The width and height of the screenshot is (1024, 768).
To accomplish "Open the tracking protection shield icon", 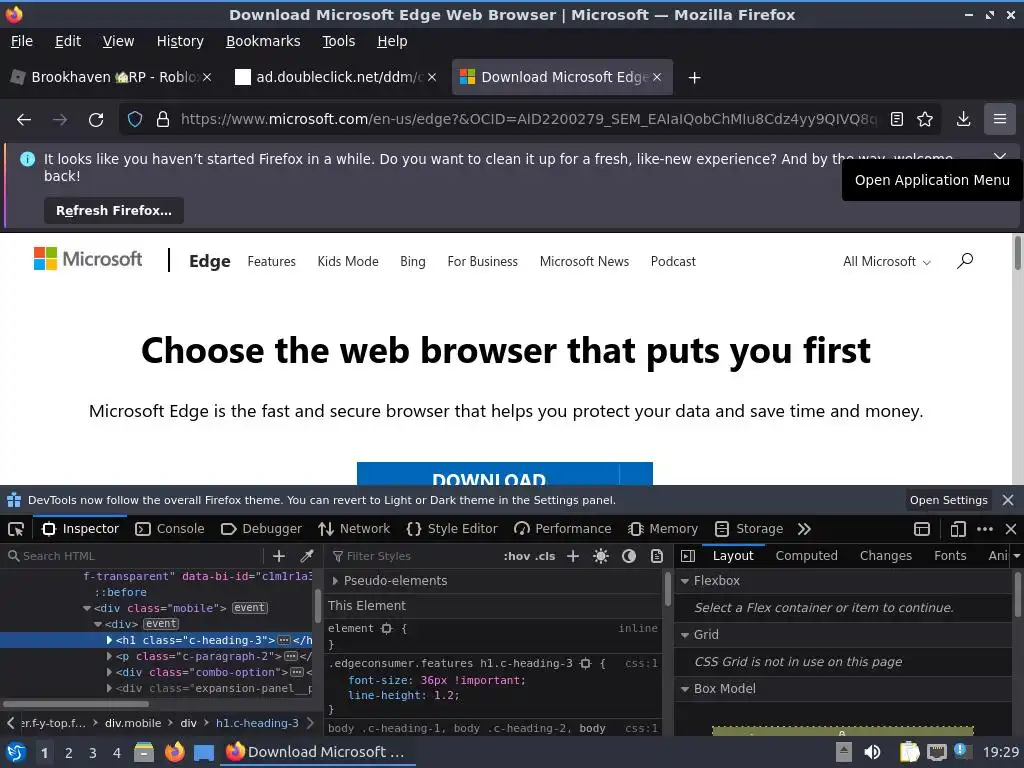I will click(135, 120).
